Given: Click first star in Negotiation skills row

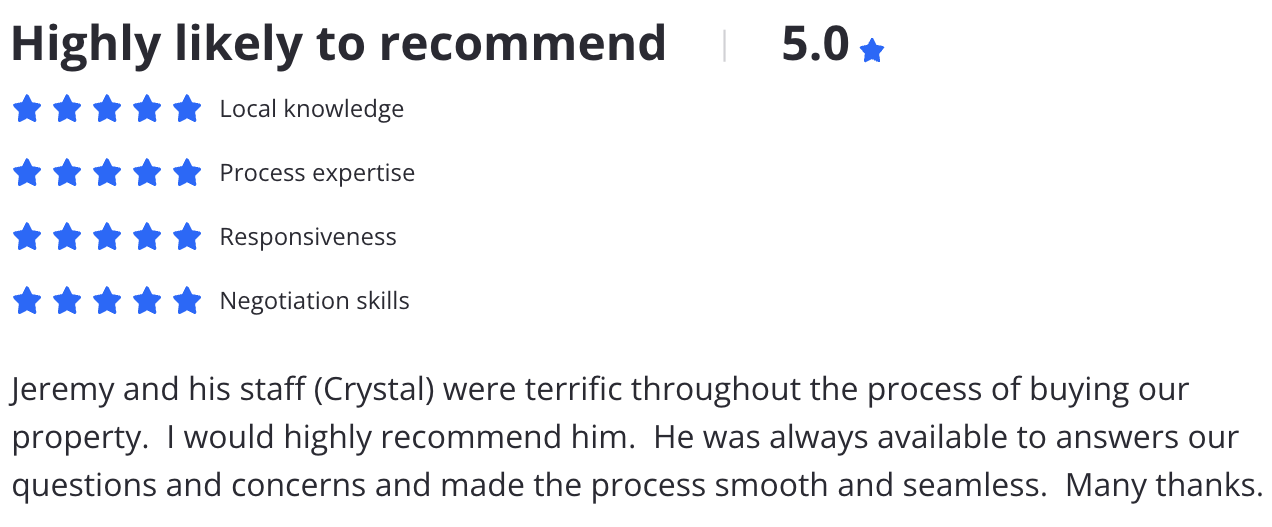Looking at the screenshot, I should coord(27,301).
